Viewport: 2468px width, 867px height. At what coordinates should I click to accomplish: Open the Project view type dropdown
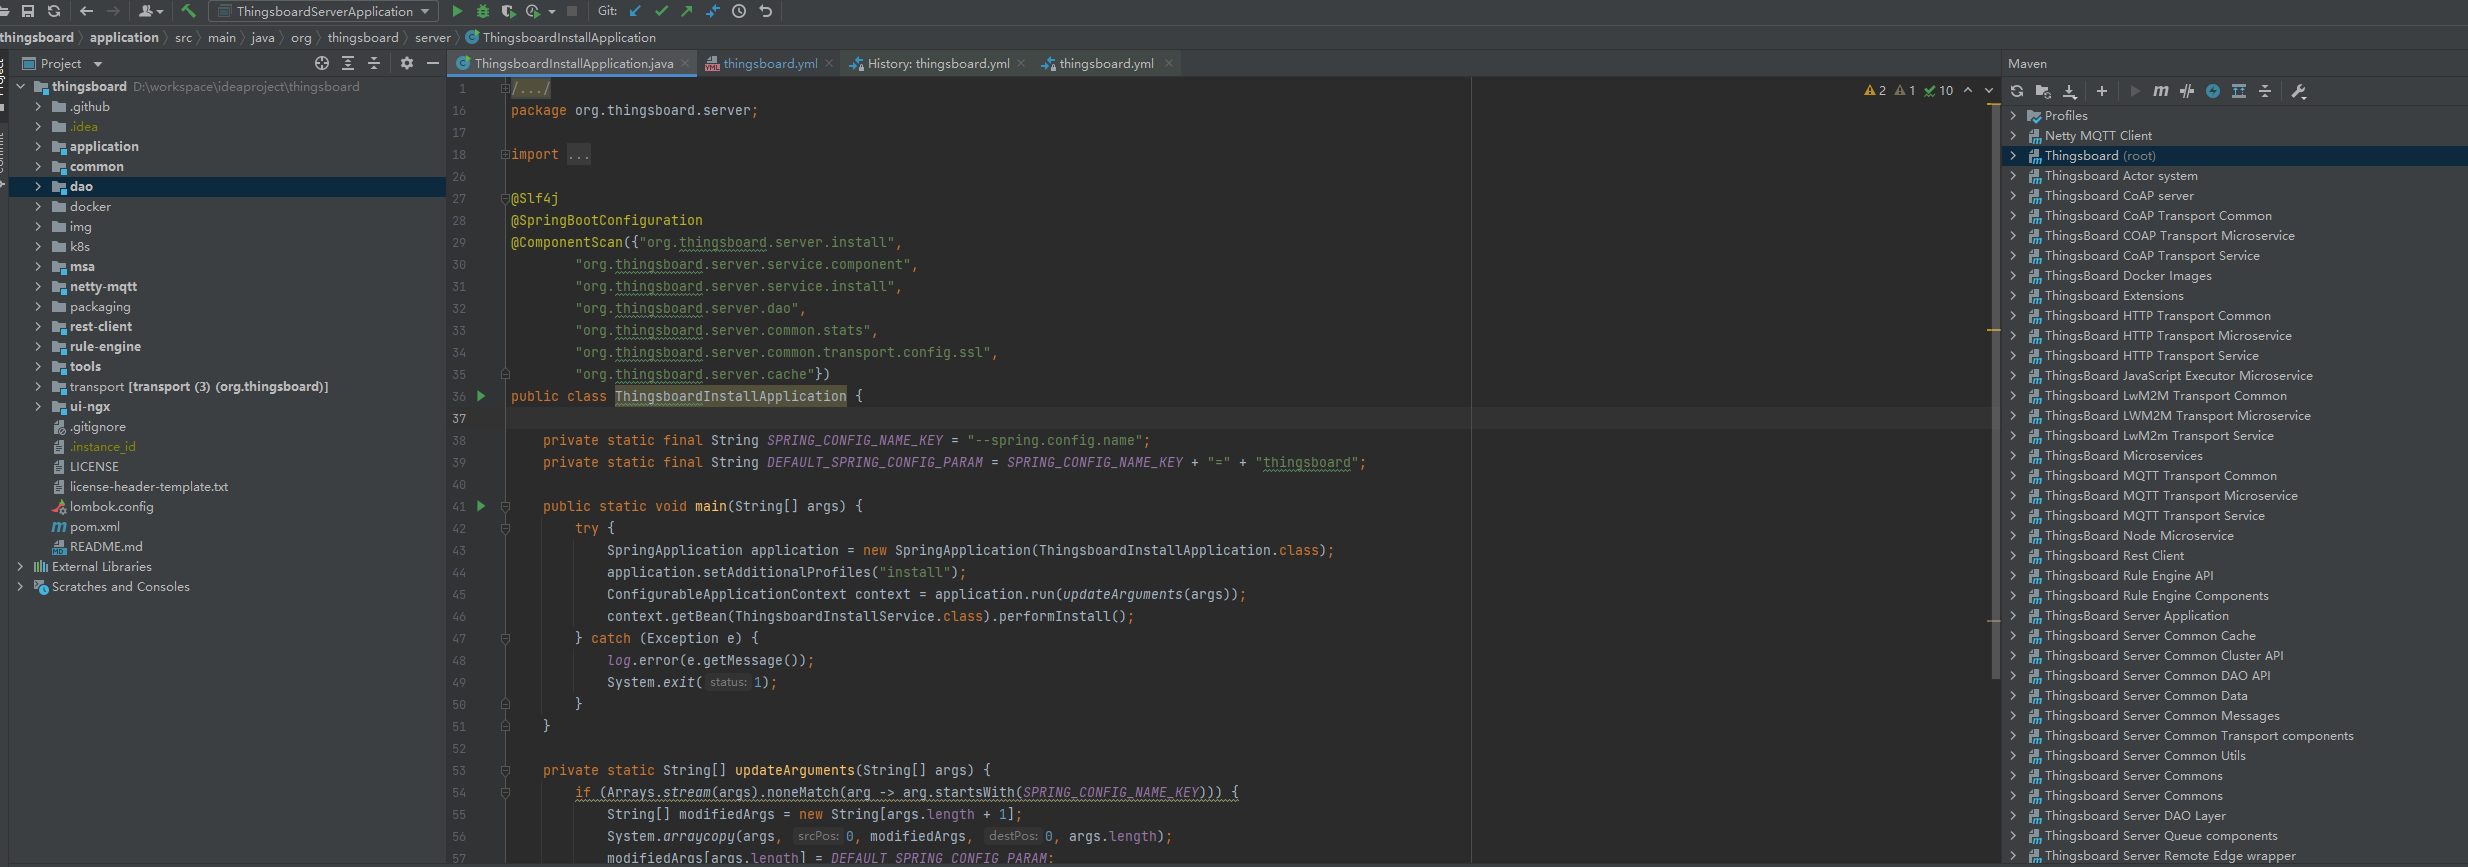pos(98,64)
